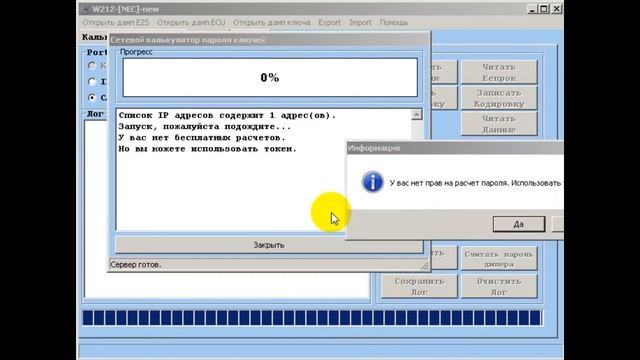Click the Сохранить Лог button

point(419,286)
